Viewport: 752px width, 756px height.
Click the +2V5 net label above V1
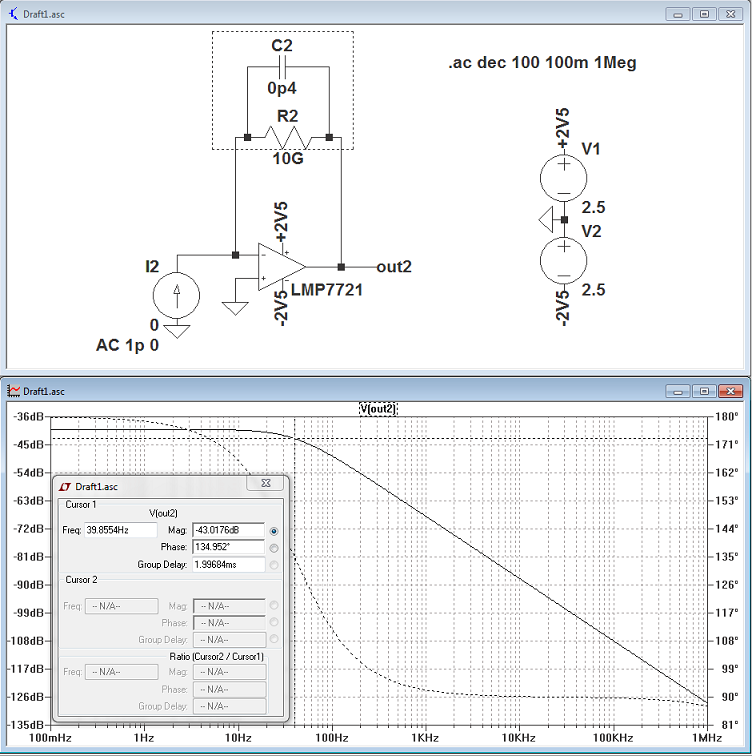click(x=563, y=129)
